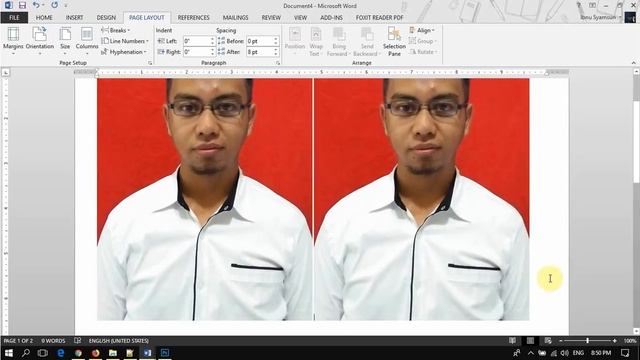The height and width of the screenshot is (360, 640).
Task: Click the Indent Right value field
Action: [196, 52]
